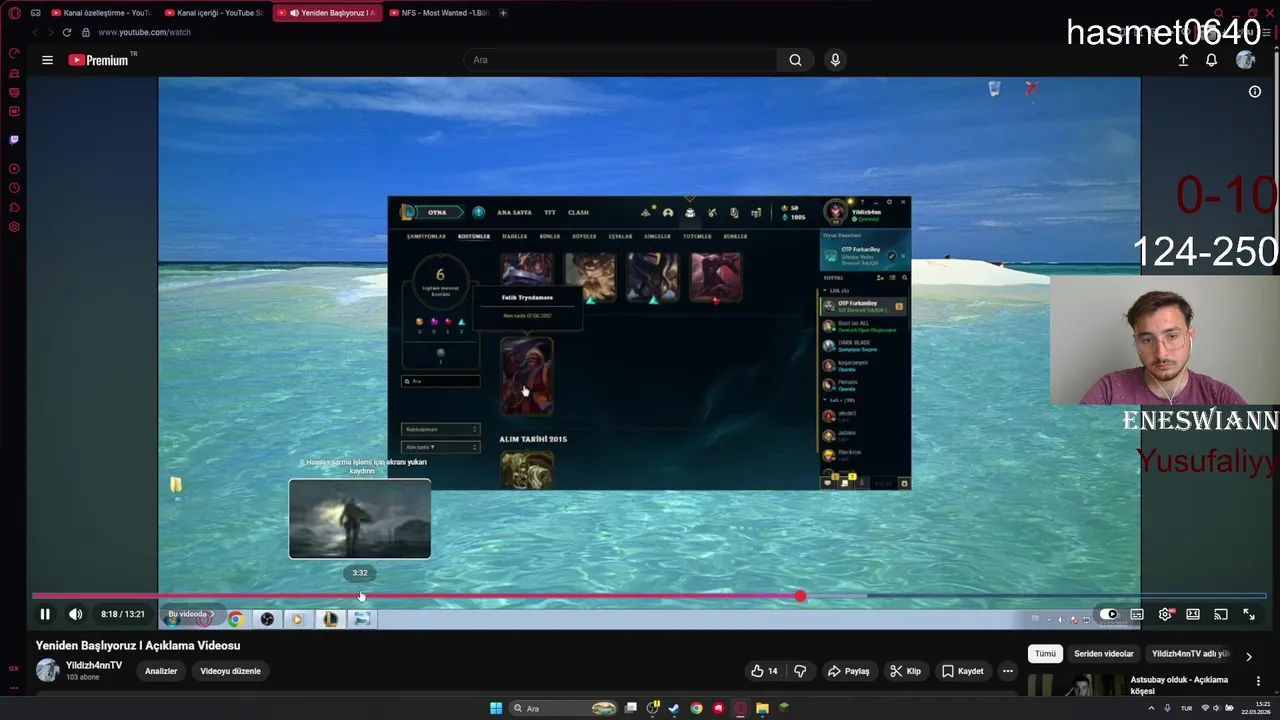Open Opera sidebar history clock
1280x720 pixels.
click(14, 187)
